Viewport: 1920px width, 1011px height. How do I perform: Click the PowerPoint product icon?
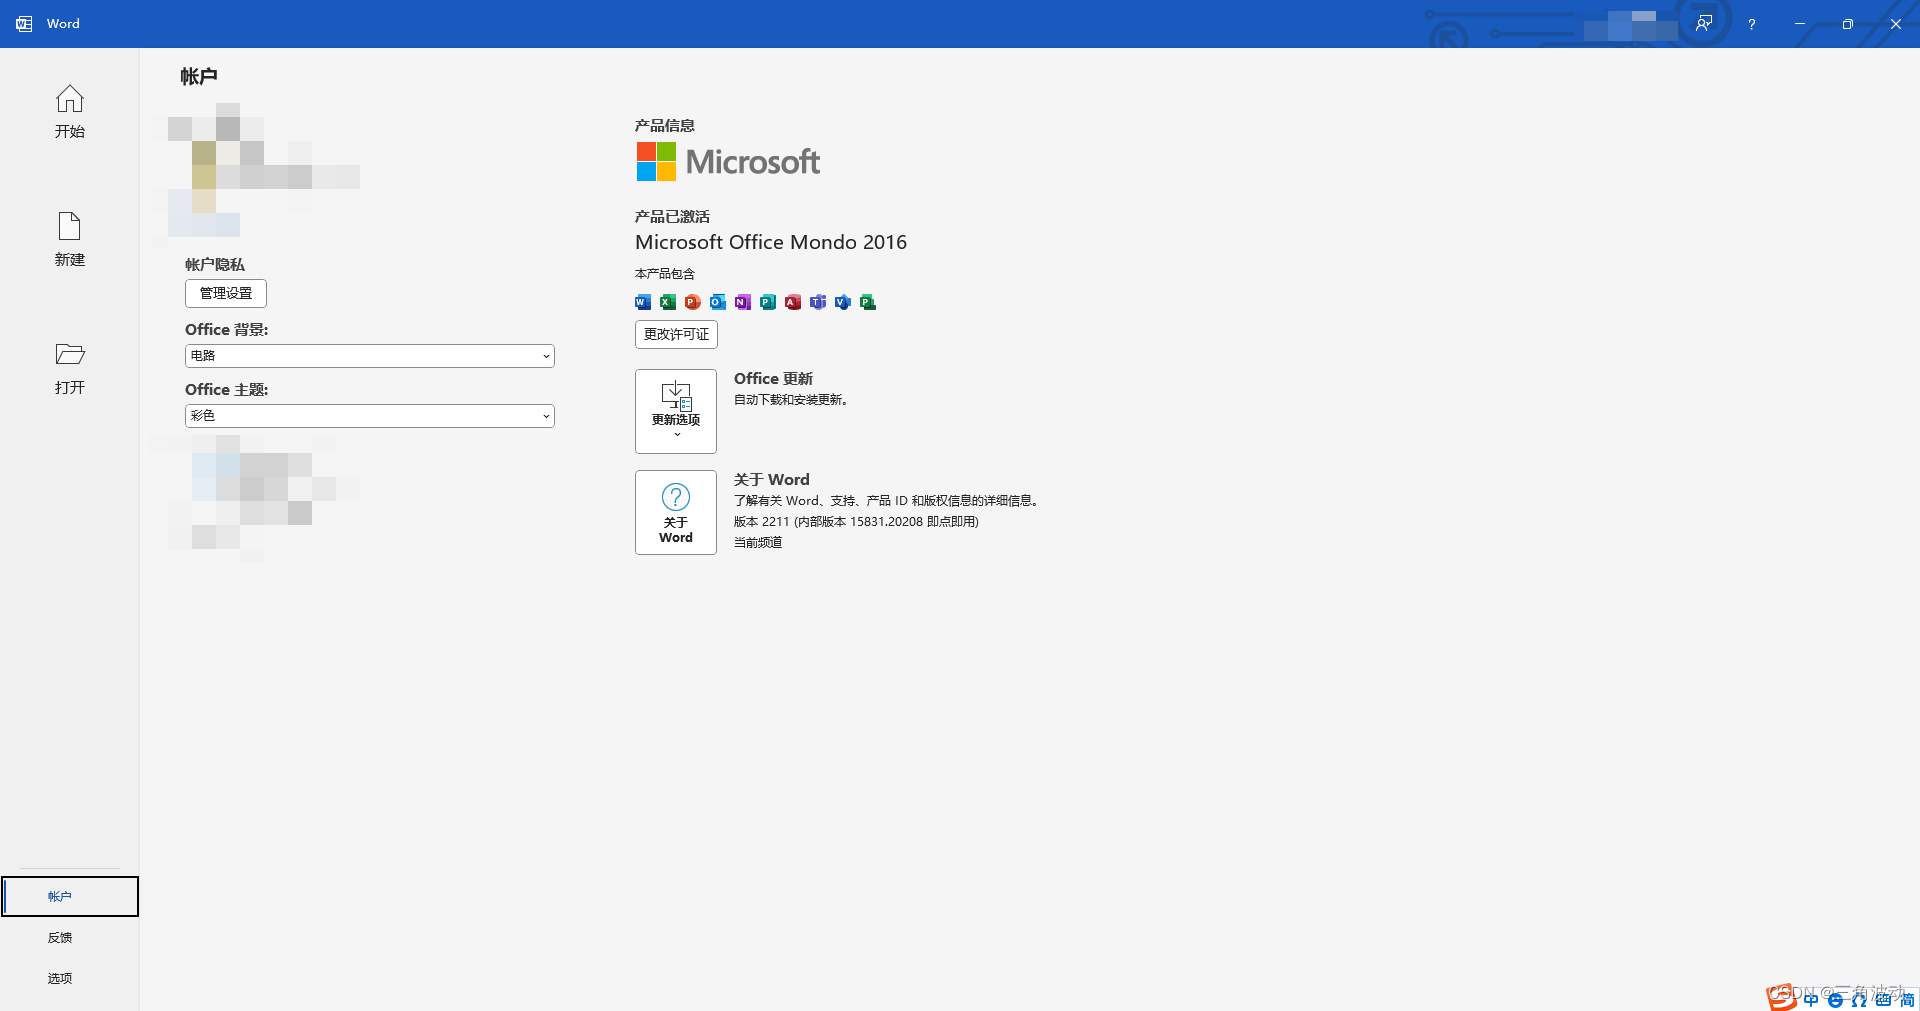(693, 302)
